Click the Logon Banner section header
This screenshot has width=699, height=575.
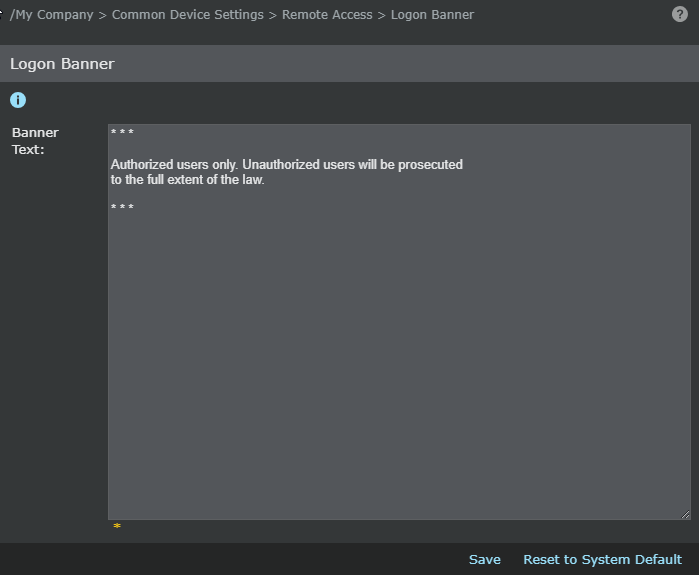[350, 63]
